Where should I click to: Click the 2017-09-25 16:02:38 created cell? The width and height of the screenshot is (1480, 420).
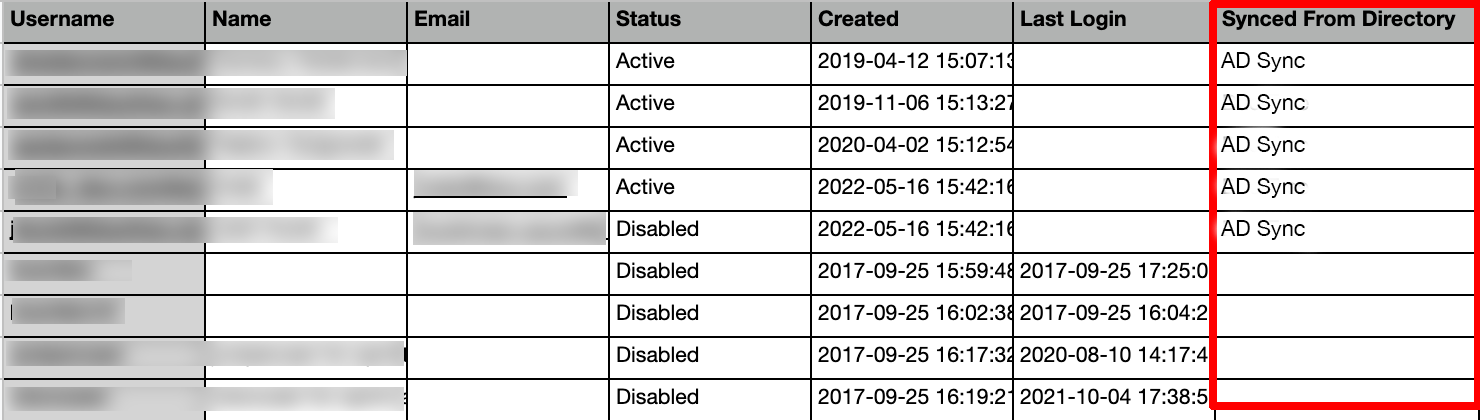coord(914,314)
